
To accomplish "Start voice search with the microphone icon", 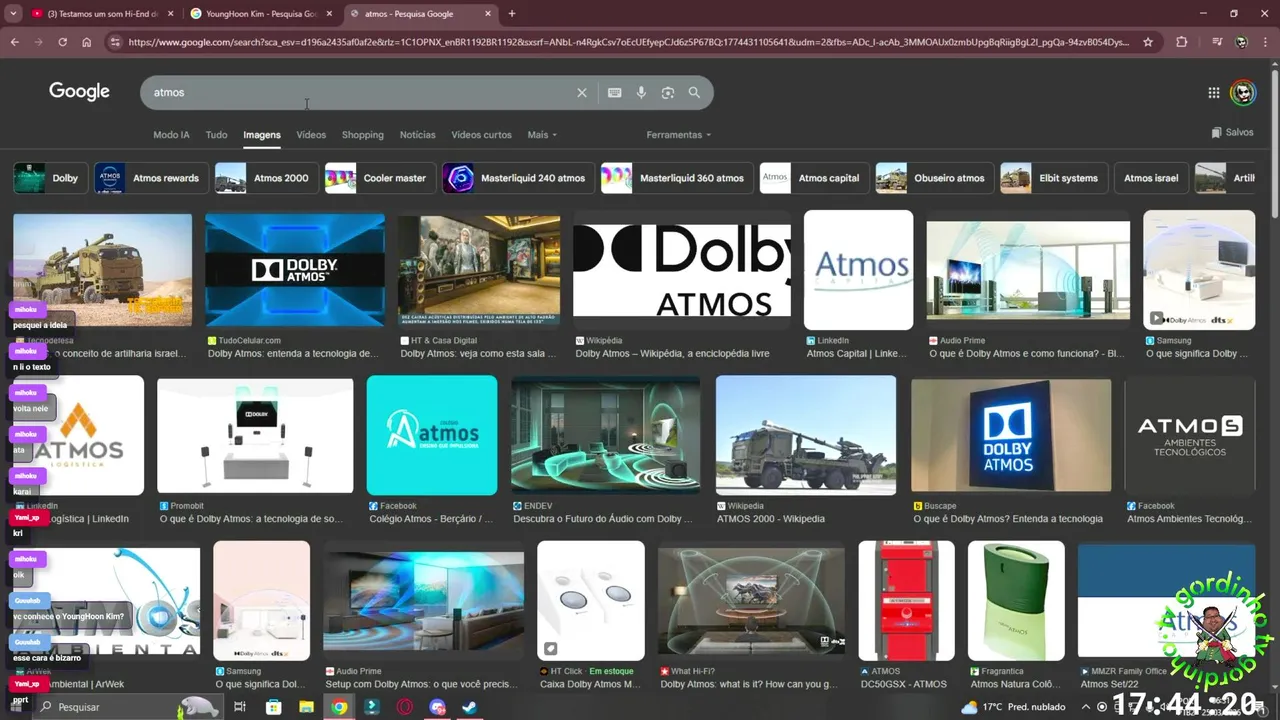I will pyautogui.click(x=641, y=93).
